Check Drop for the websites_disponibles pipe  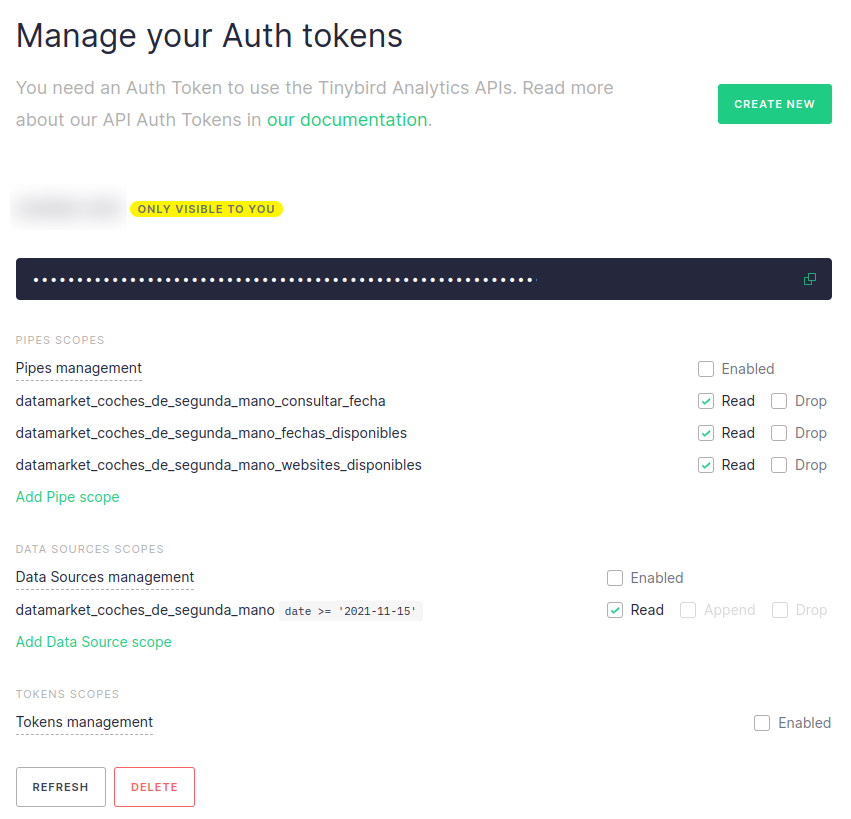click(x=779, y=465)
